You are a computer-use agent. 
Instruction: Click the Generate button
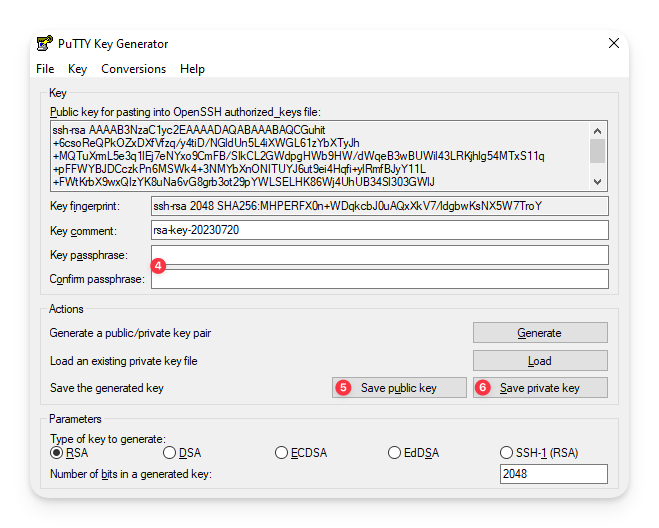540,333
